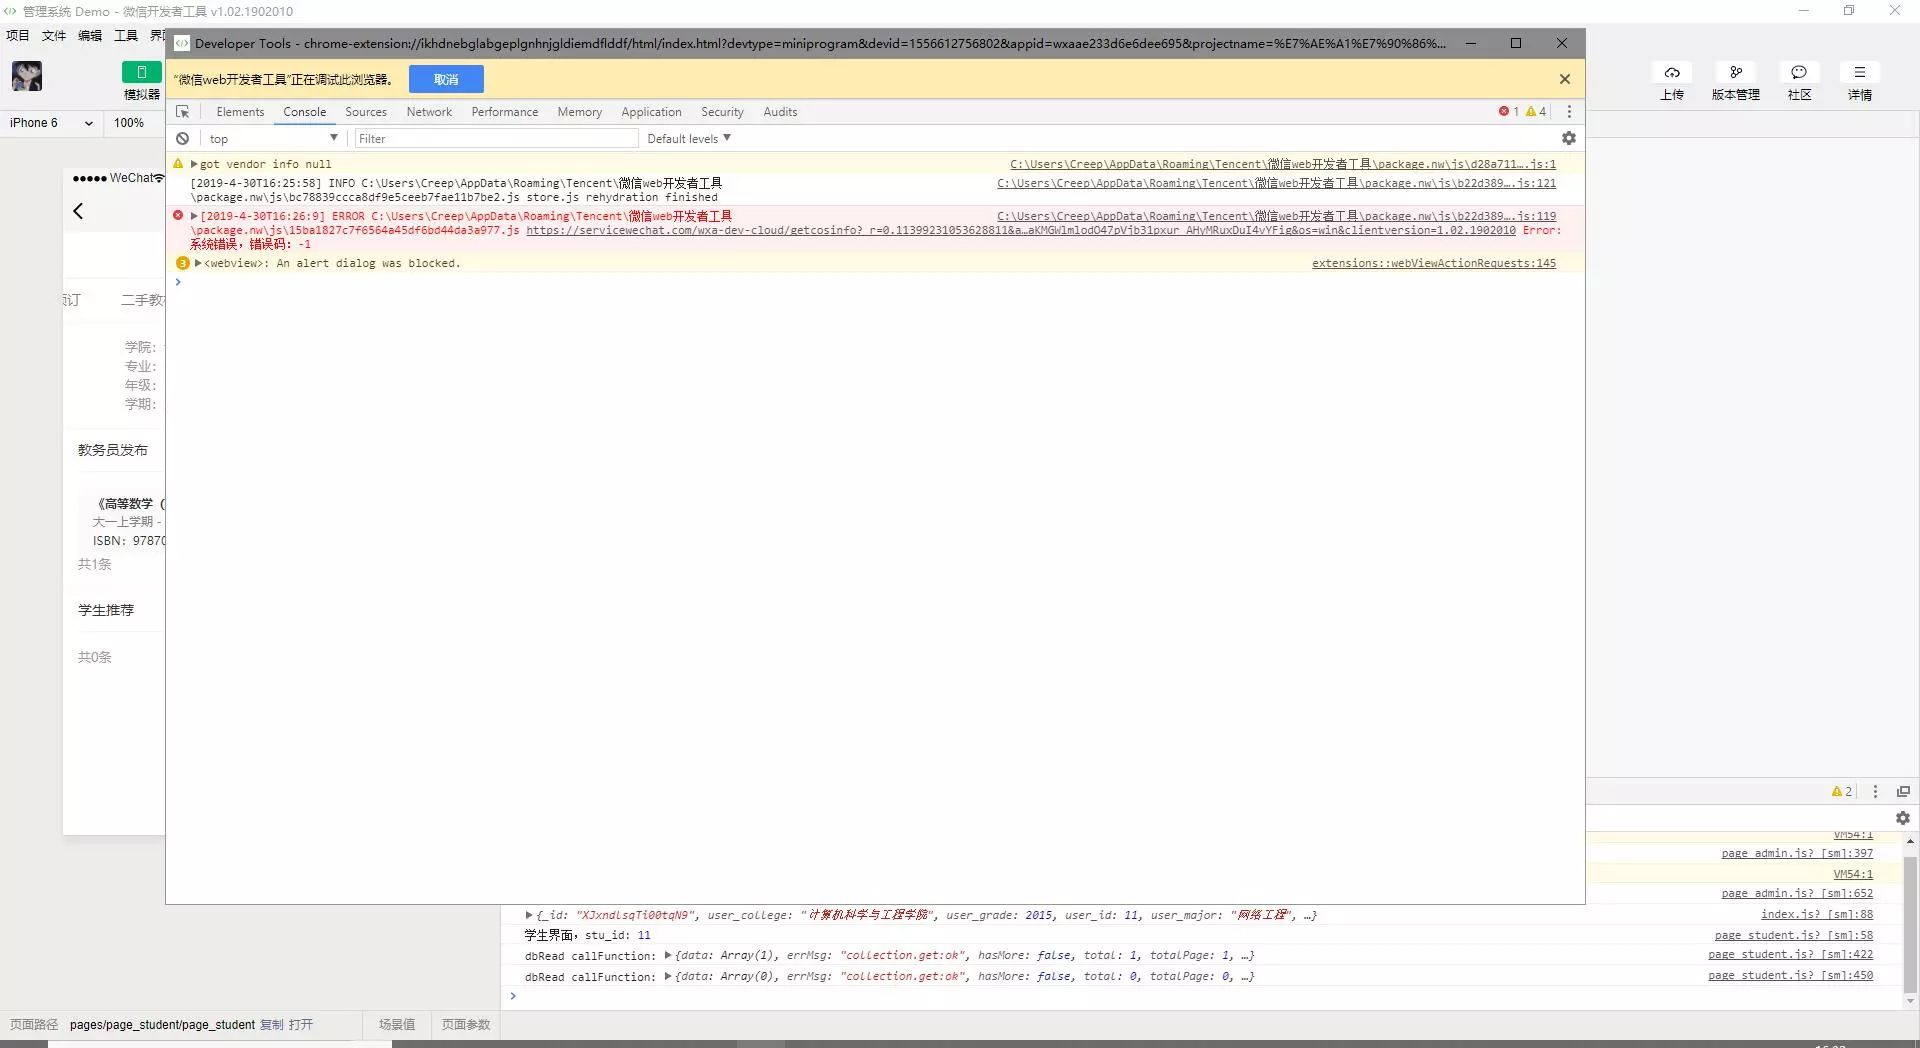This screenshot has width=1920, height=1048.
Task: Open the 文件 menu
Action: point(54,36)
